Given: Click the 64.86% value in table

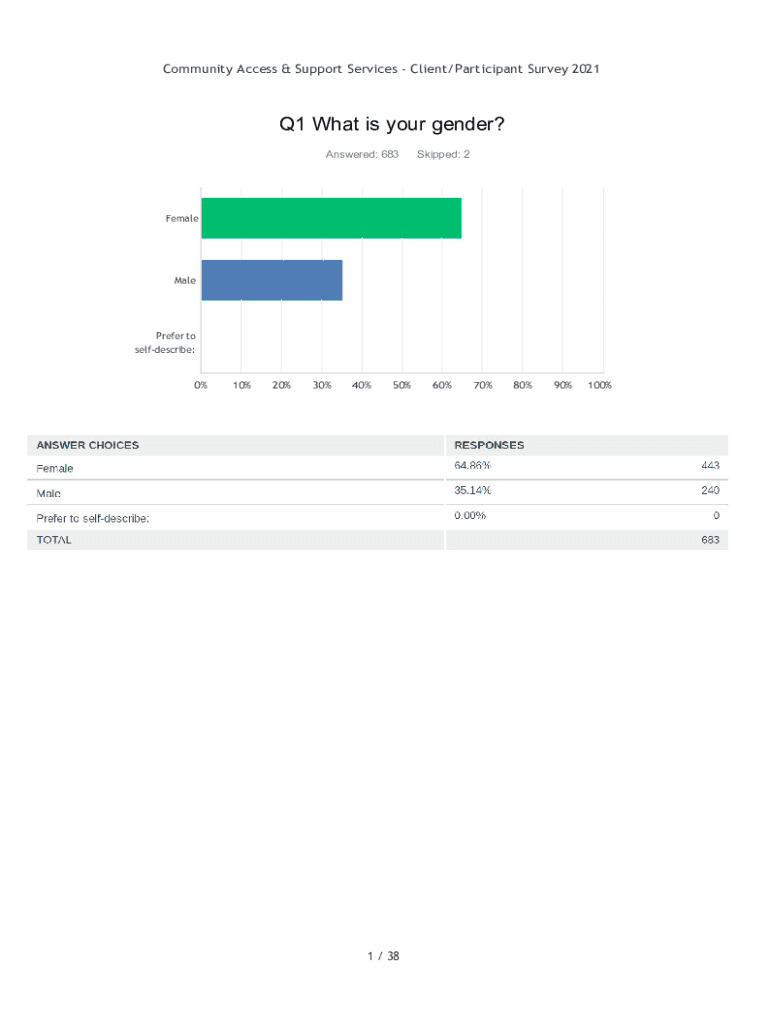Looking at the screenshot, I should tap(472, 466).
